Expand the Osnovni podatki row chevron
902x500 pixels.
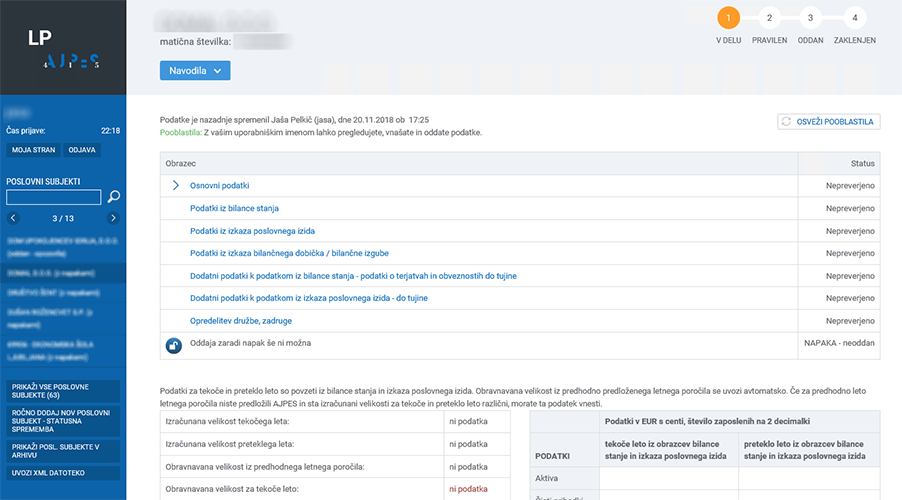click(x=175, y=186)
